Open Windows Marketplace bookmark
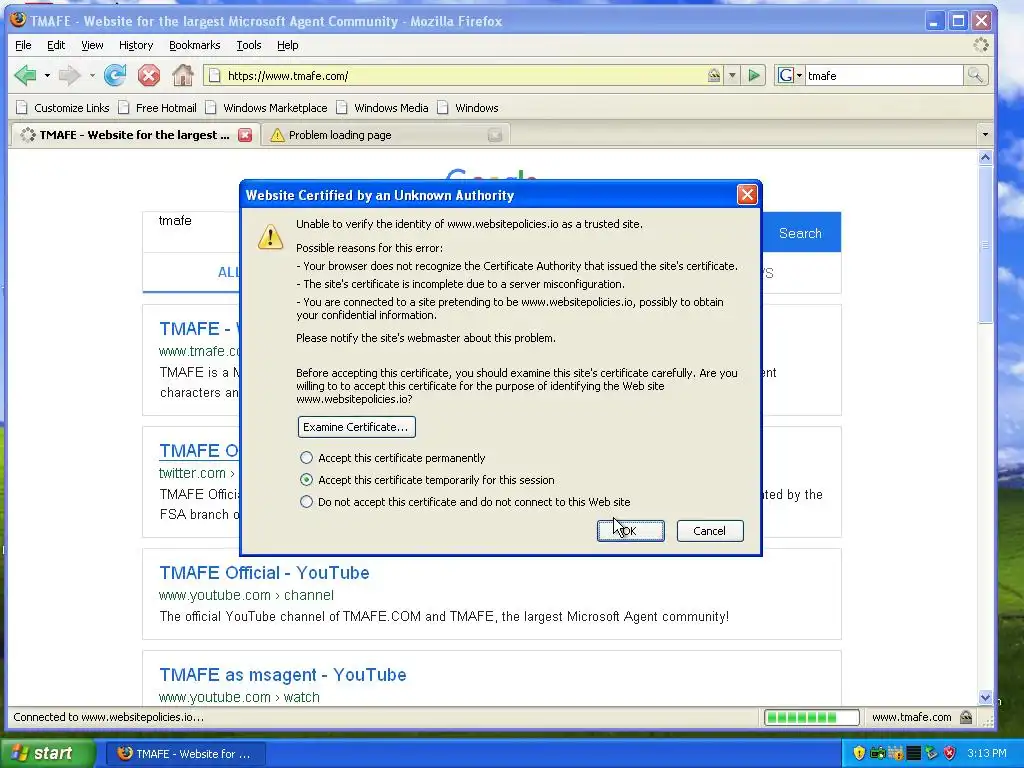 click(266, 108)
